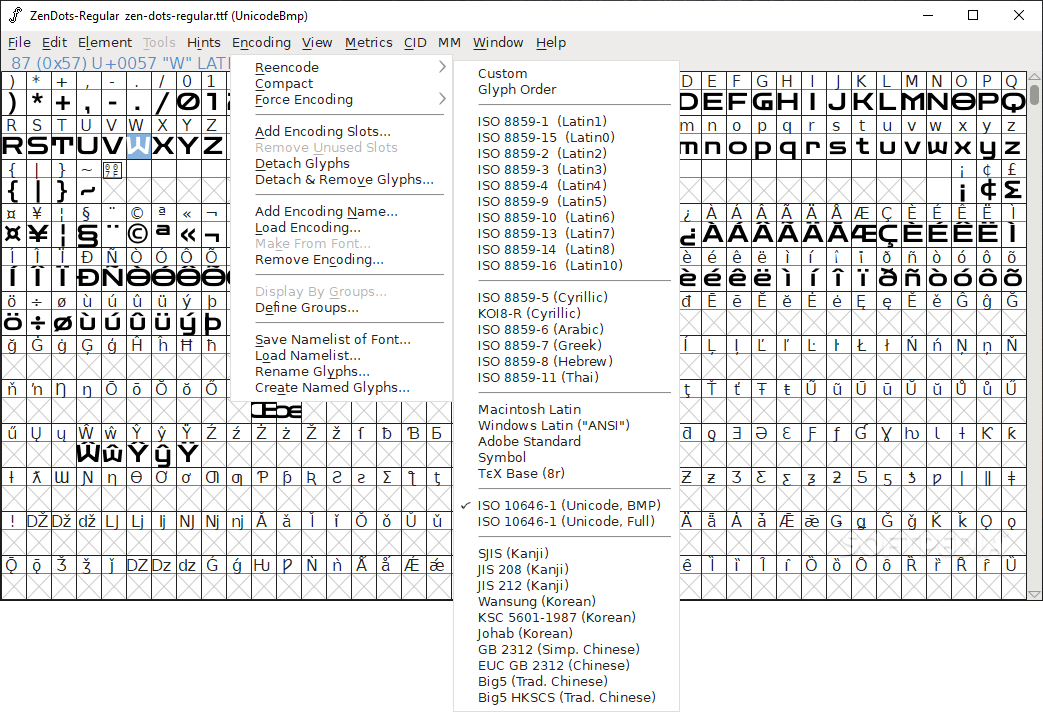Expand the Force Encoding submenu

coord(349,99)
